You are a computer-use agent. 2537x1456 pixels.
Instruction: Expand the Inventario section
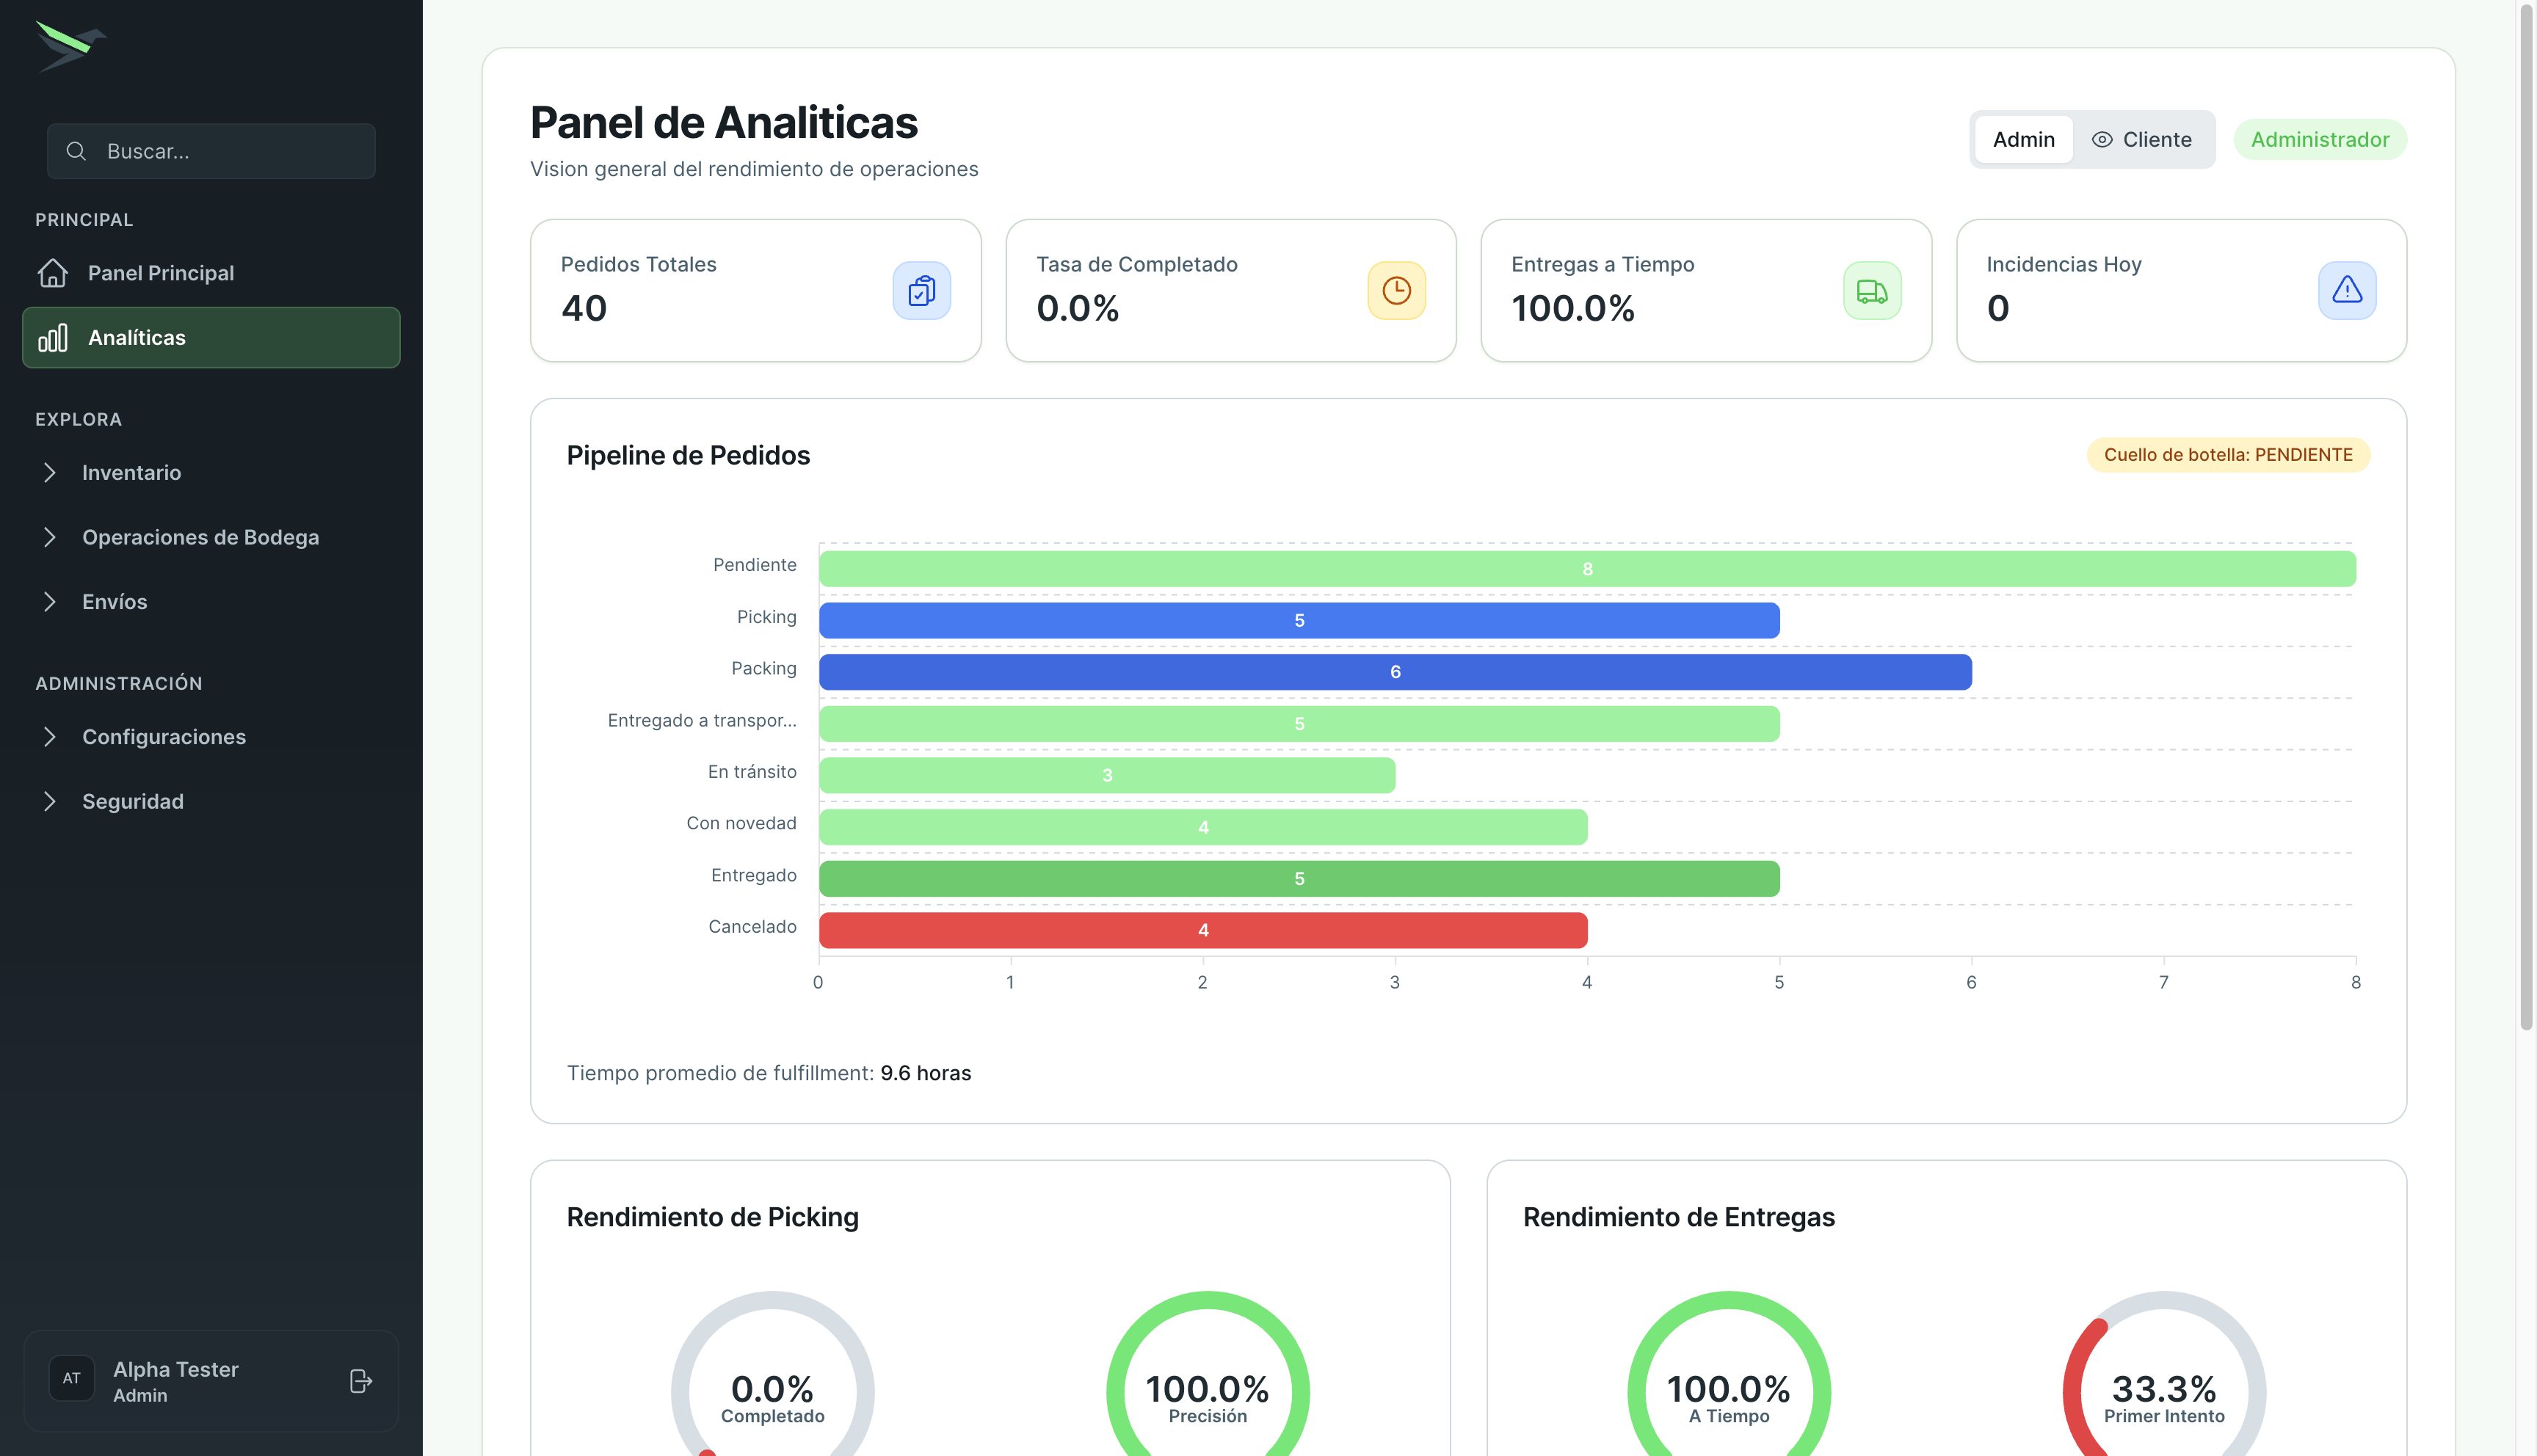tap(211, 473)
